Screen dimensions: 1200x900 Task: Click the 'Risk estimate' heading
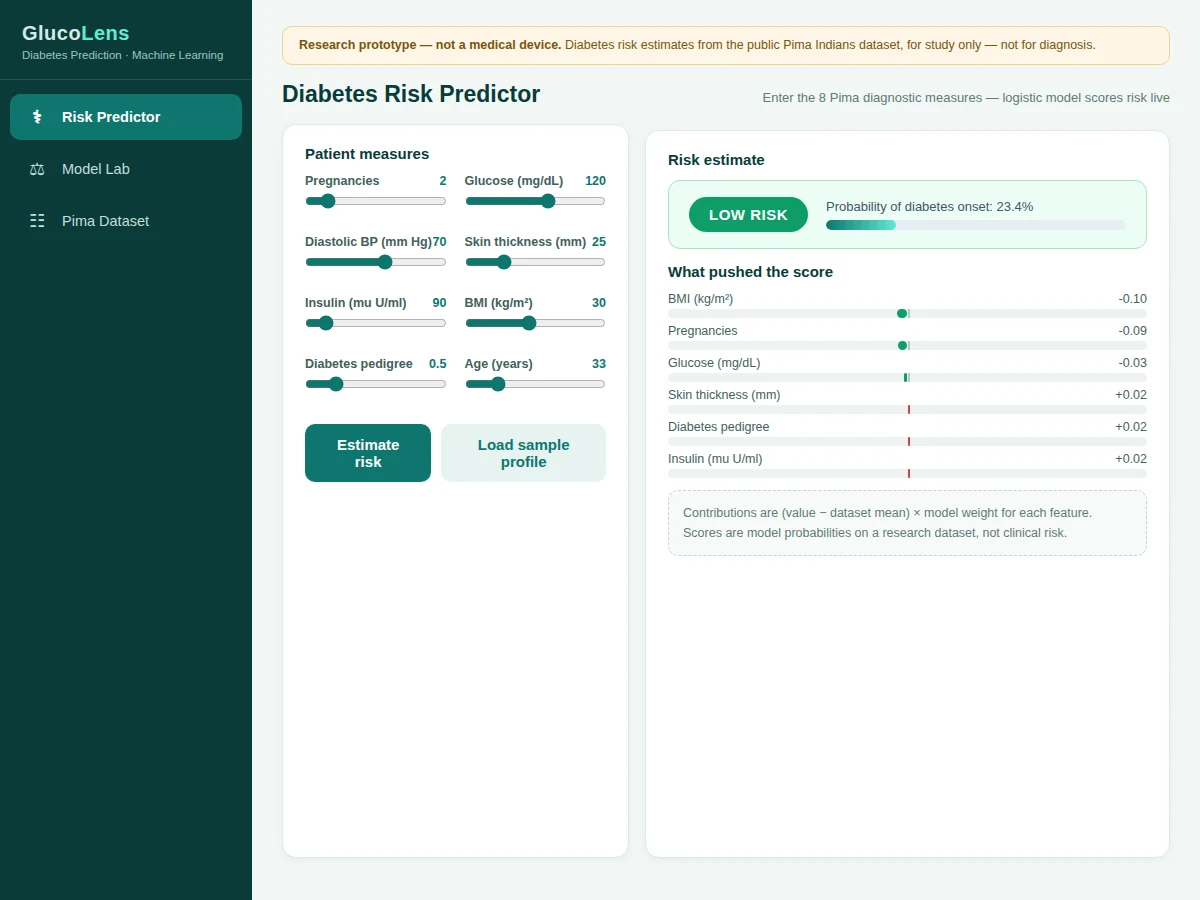[x=716, y=160]
